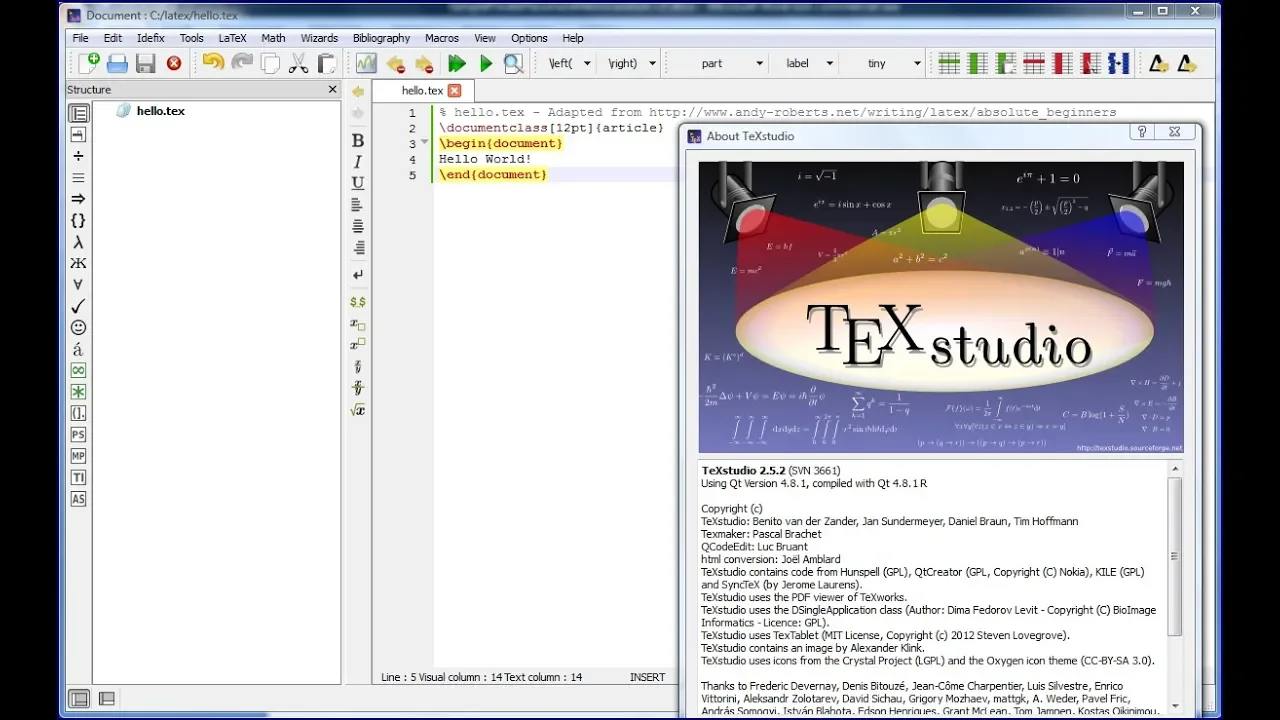Open the arrows symbols side panel
Image resolution: width=1280 pixels, height=720 pixels.
[x=78, y=199]
